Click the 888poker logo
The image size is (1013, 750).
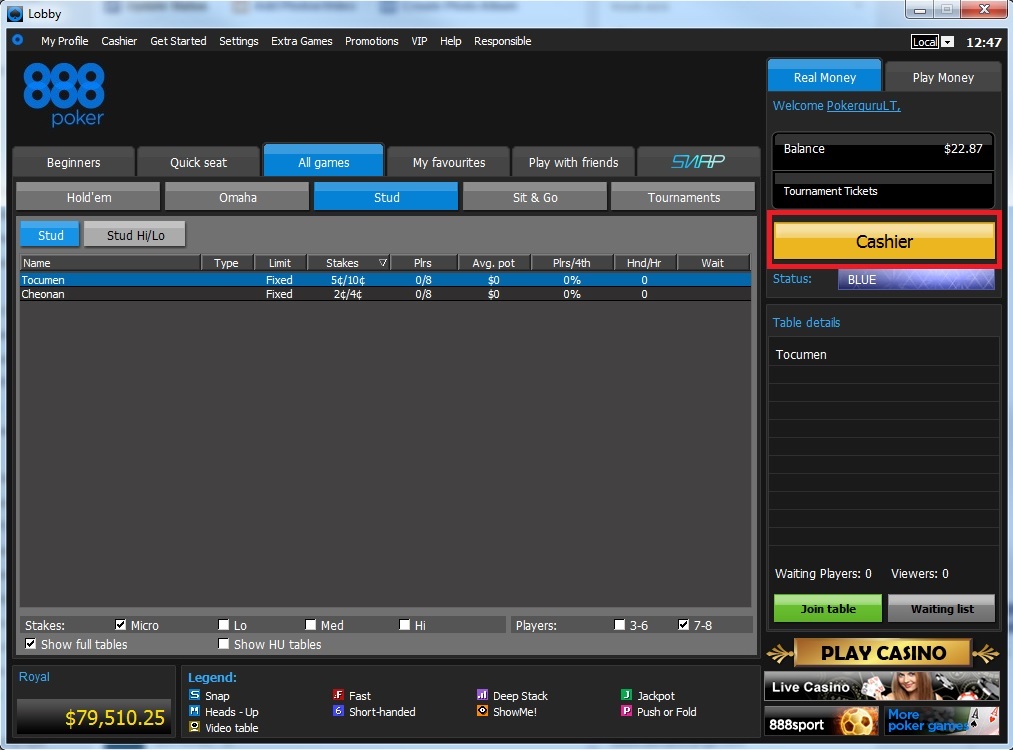[x=63, y=94]
